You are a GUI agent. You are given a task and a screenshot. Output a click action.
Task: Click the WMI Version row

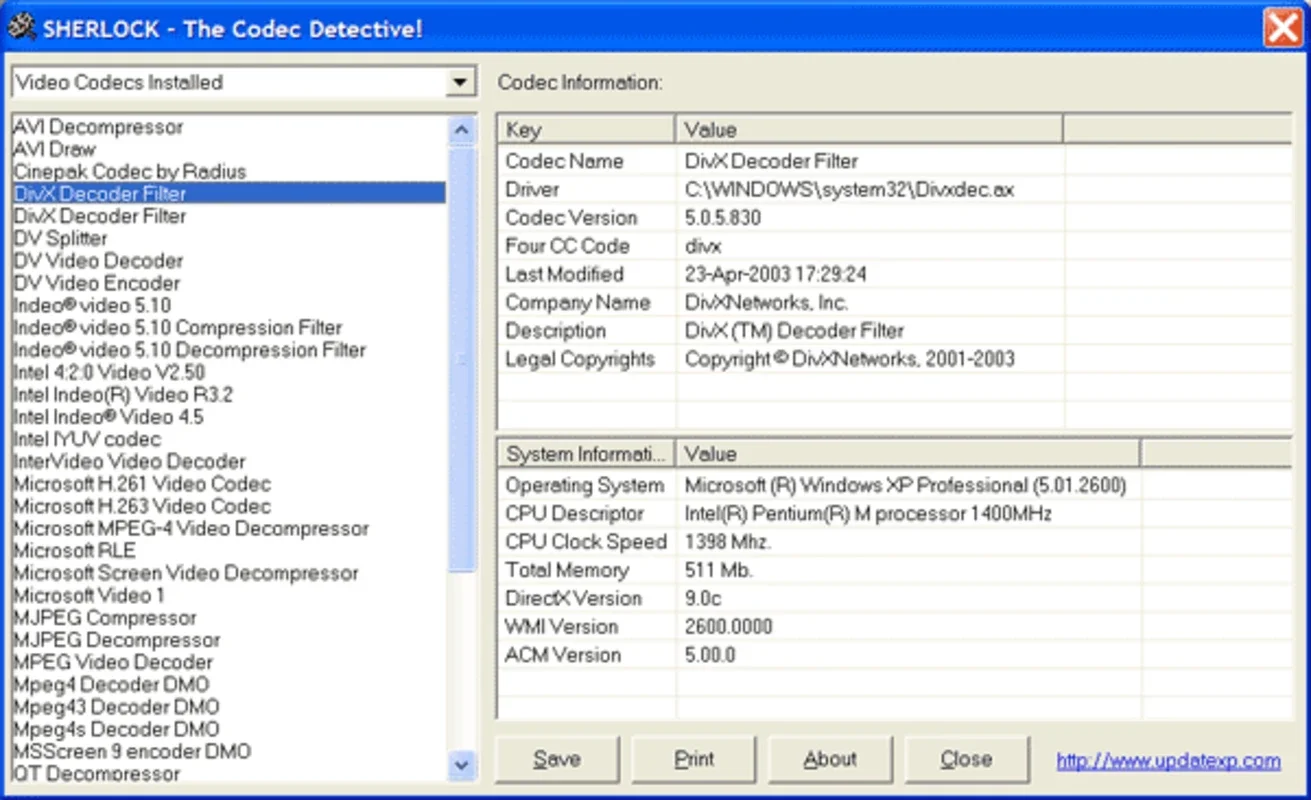(895, 627)
